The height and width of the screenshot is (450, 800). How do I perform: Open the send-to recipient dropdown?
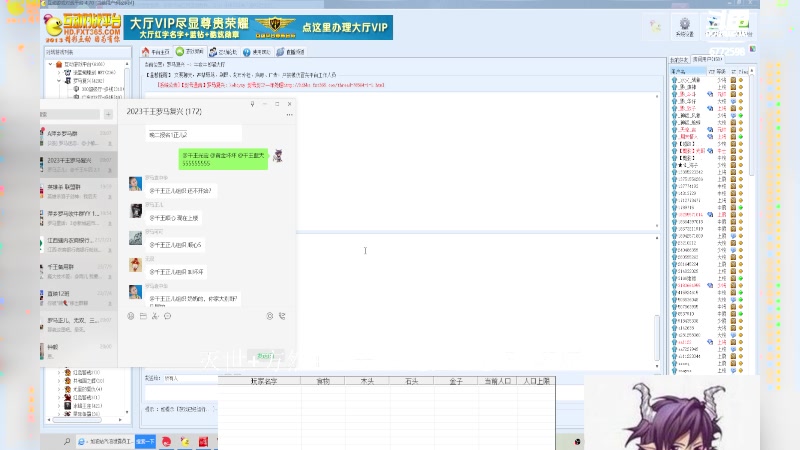tap(189, 379)
